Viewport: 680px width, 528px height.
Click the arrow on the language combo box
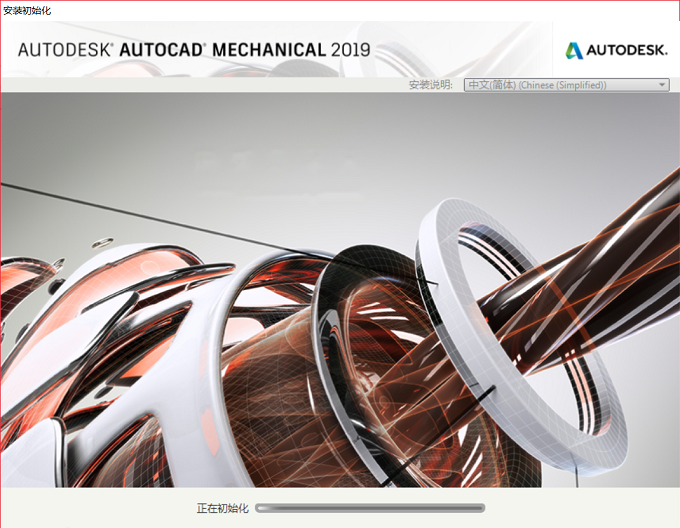click(662, 85)
